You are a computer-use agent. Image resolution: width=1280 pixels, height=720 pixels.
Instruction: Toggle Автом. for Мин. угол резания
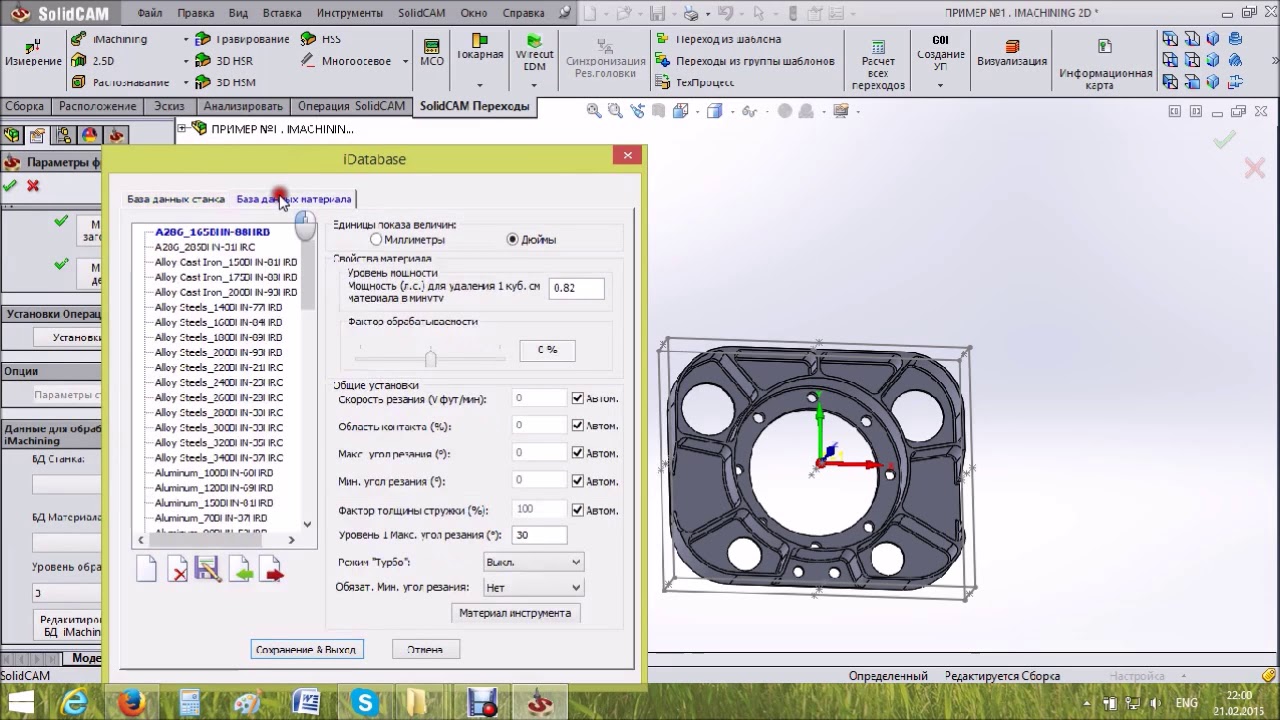tap(577, 481)
